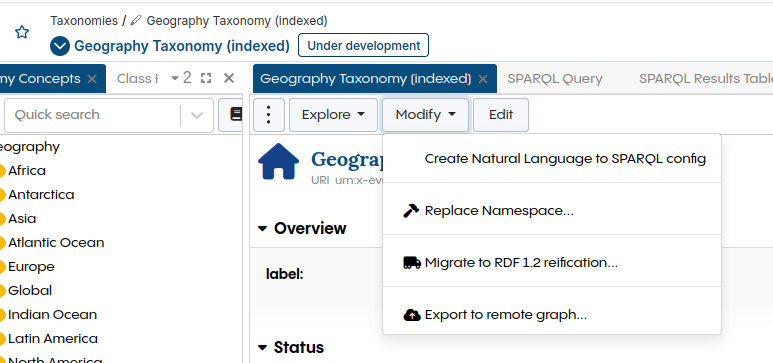773x363 pixels.
Task: Open the Quick search dropdown arrow
Action: [197, 115]
